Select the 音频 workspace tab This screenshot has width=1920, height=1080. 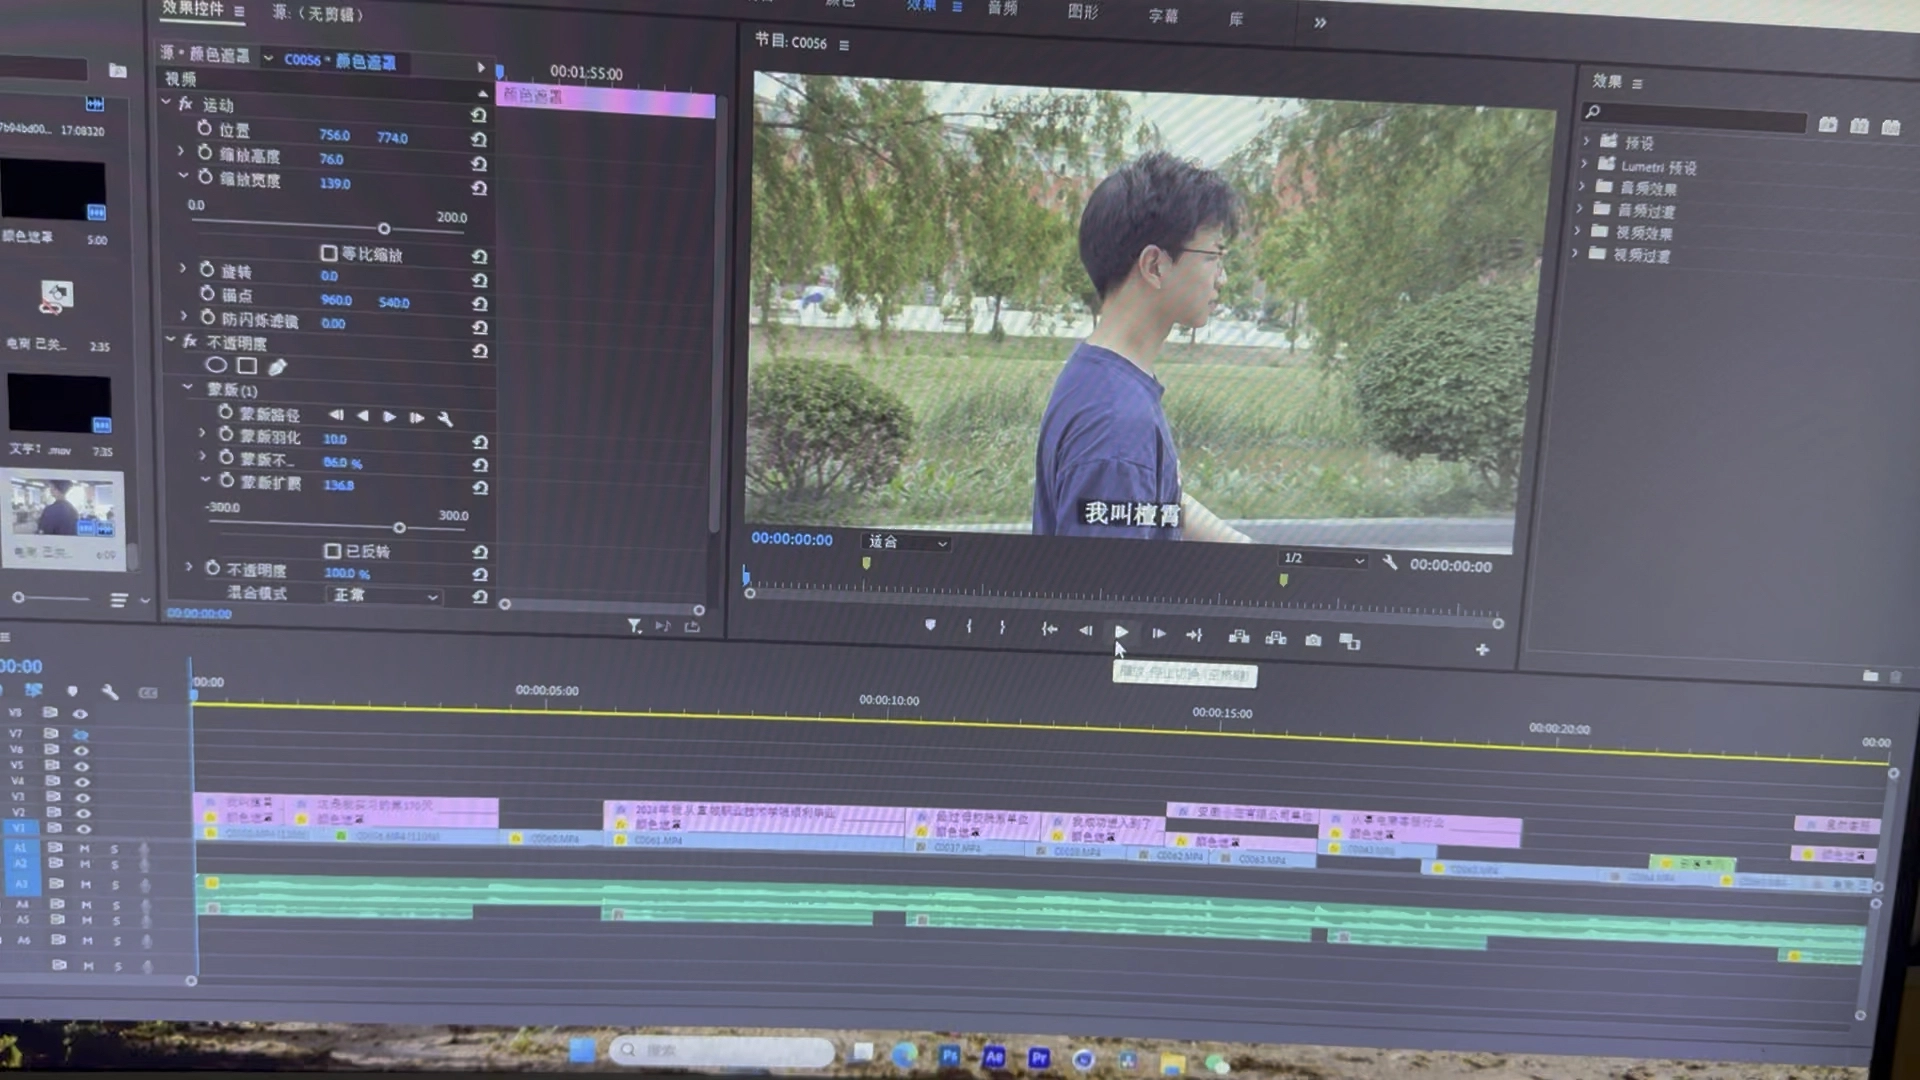click(1003, 8)
